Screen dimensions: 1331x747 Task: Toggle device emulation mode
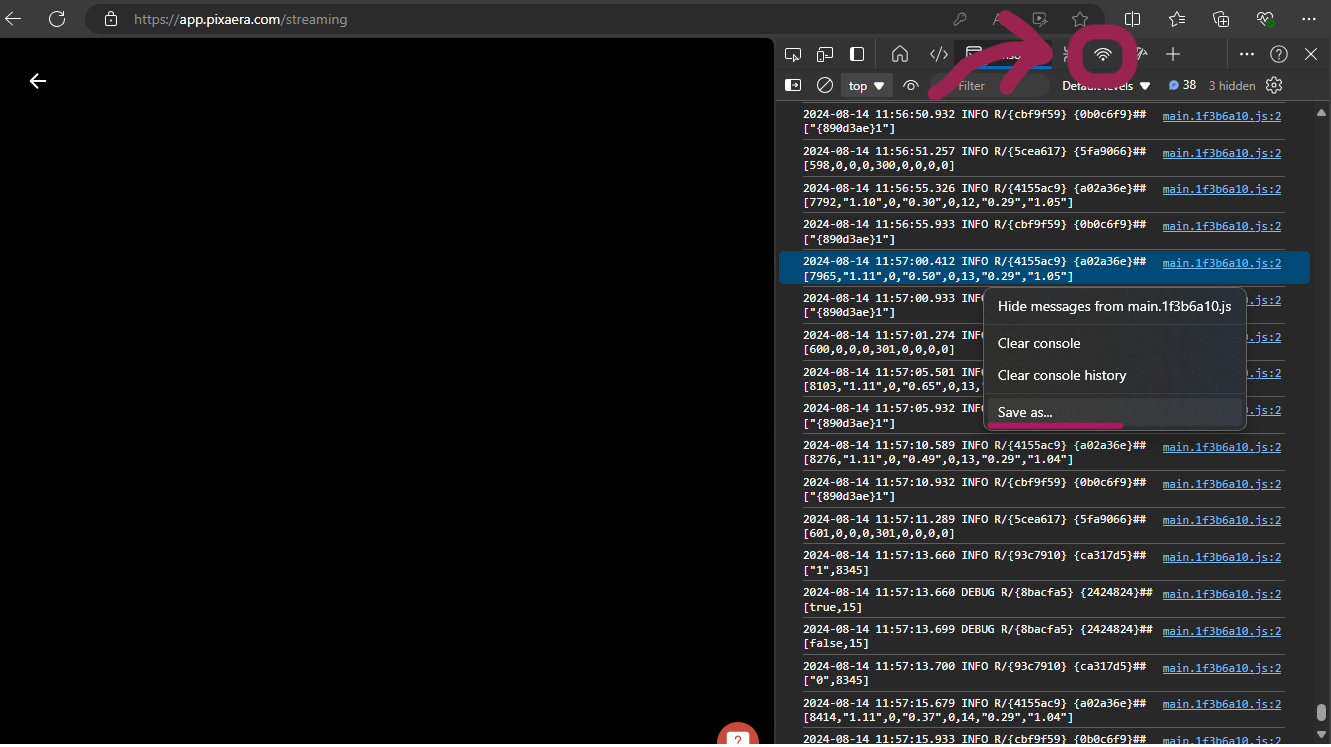[825, 54]
